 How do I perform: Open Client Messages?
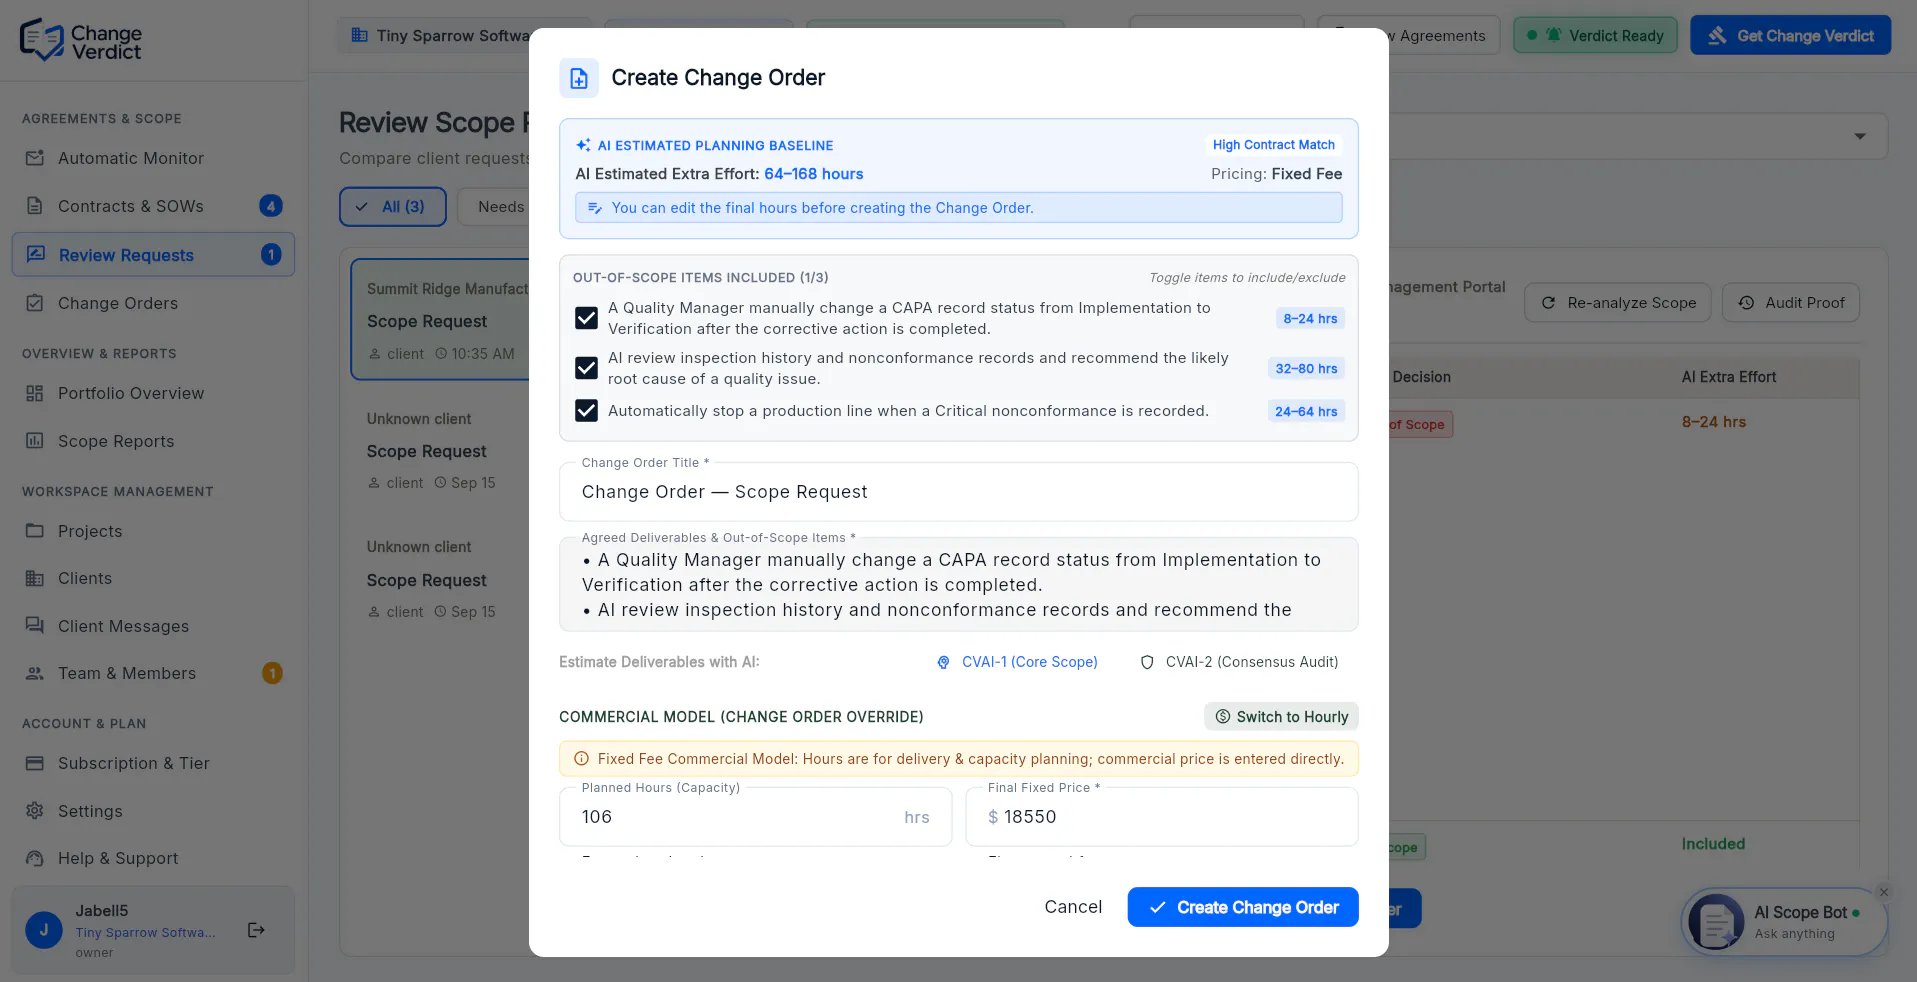point(153,626)
